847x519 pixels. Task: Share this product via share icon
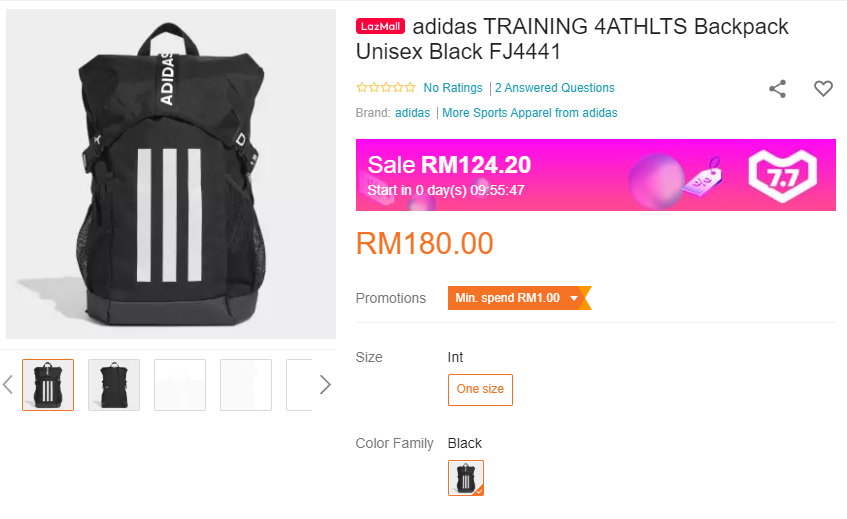[777, 89]
